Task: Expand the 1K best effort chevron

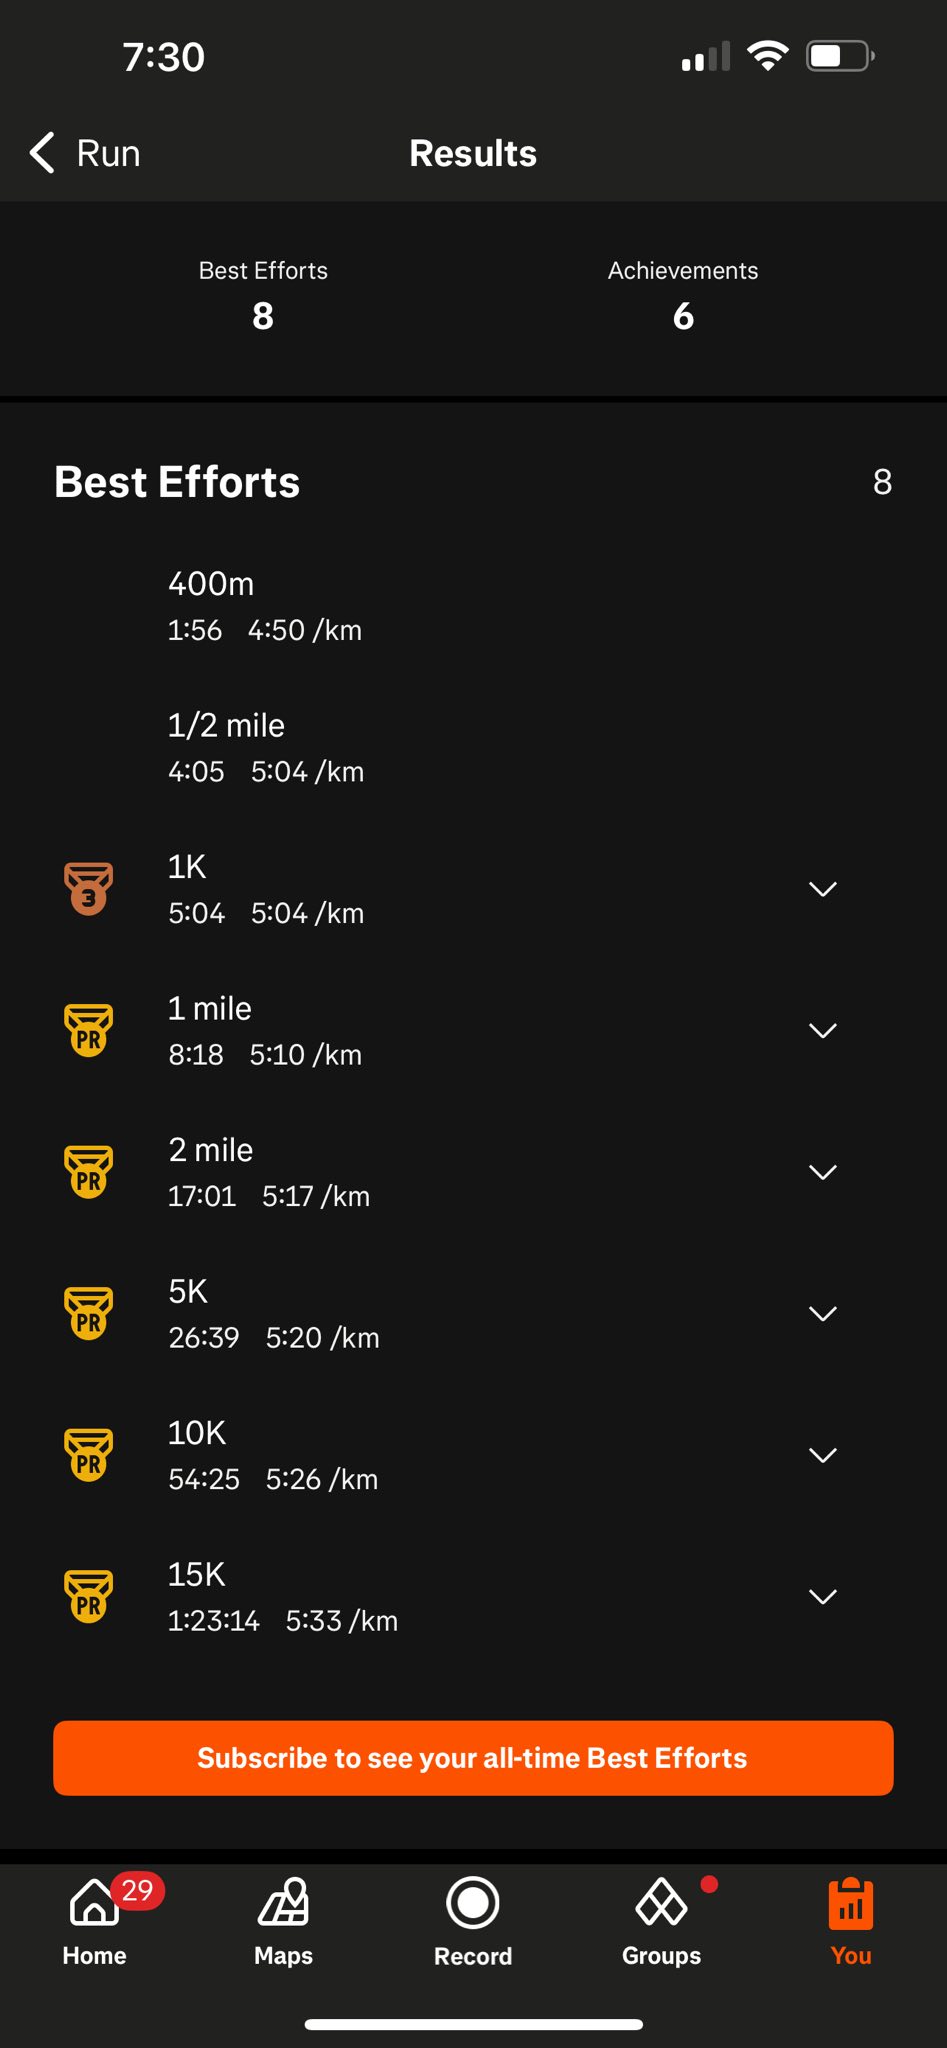Action: (823, 889)
